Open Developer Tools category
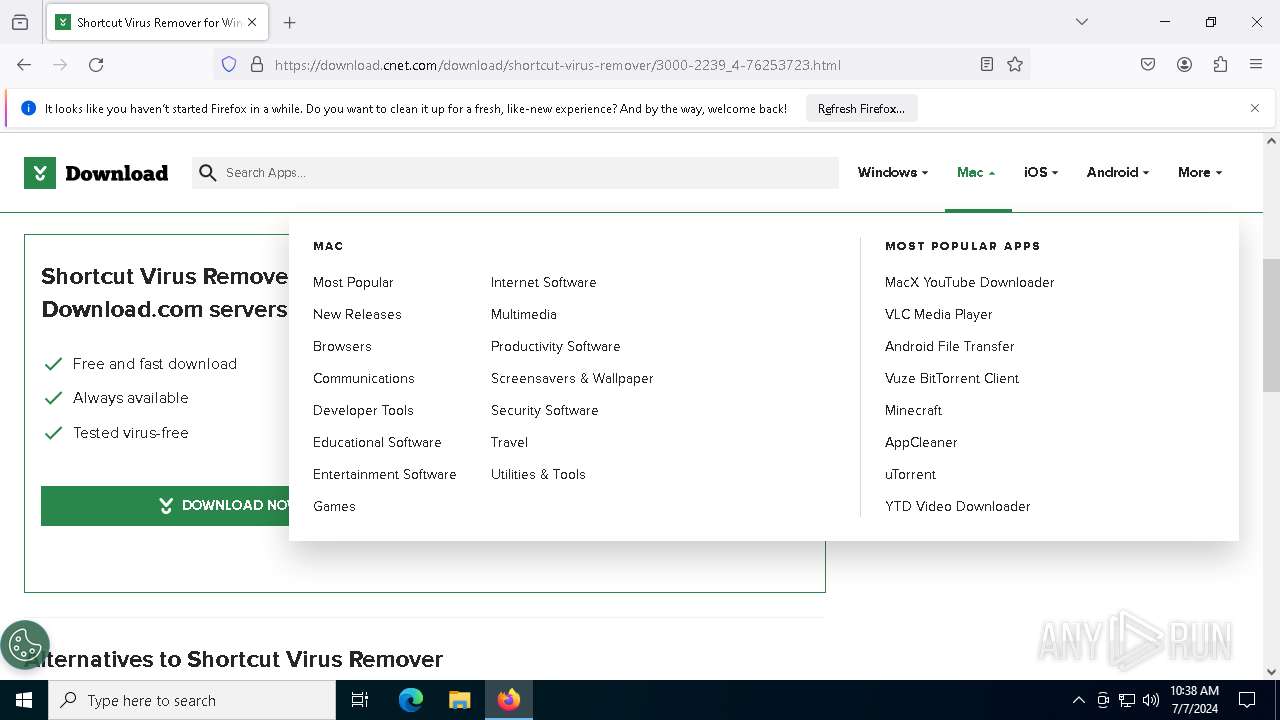Image resolution: width=1280 pixels, height=720 pixels. (363, 410)
